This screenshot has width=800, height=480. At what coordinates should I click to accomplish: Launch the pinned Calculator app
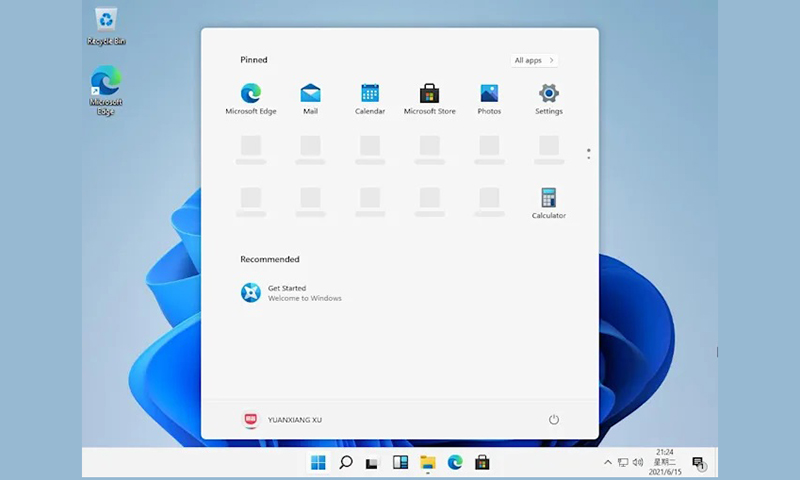click(549, 204)
